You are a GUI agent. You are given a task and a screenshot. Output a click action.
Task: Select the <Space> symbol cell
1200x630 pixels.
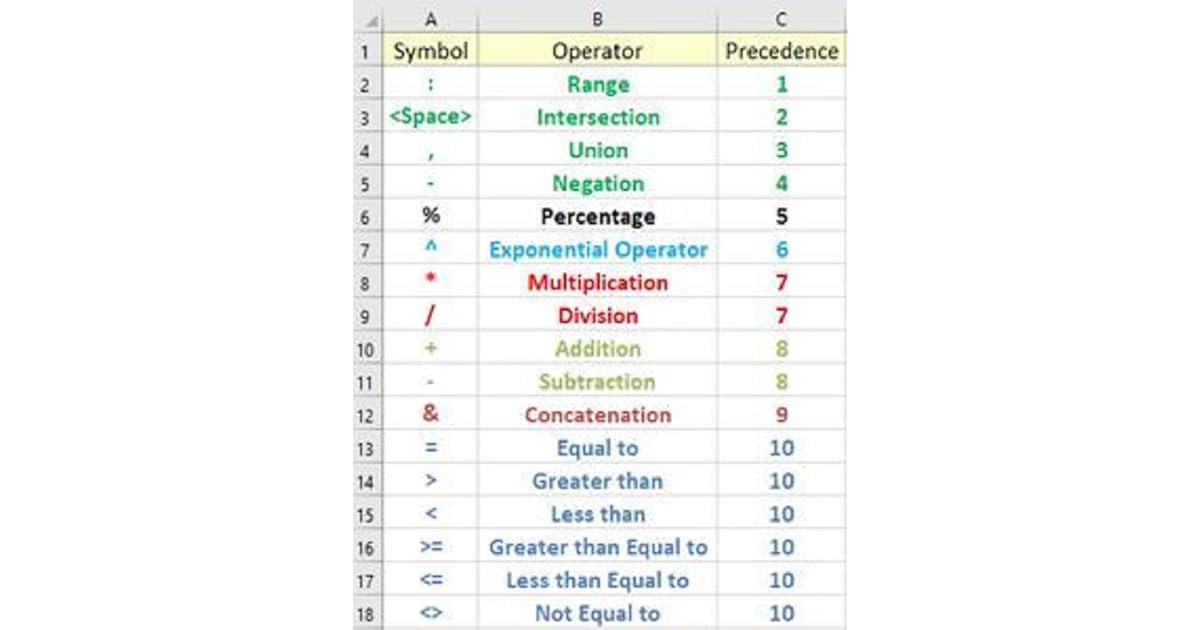click(430, 117)
